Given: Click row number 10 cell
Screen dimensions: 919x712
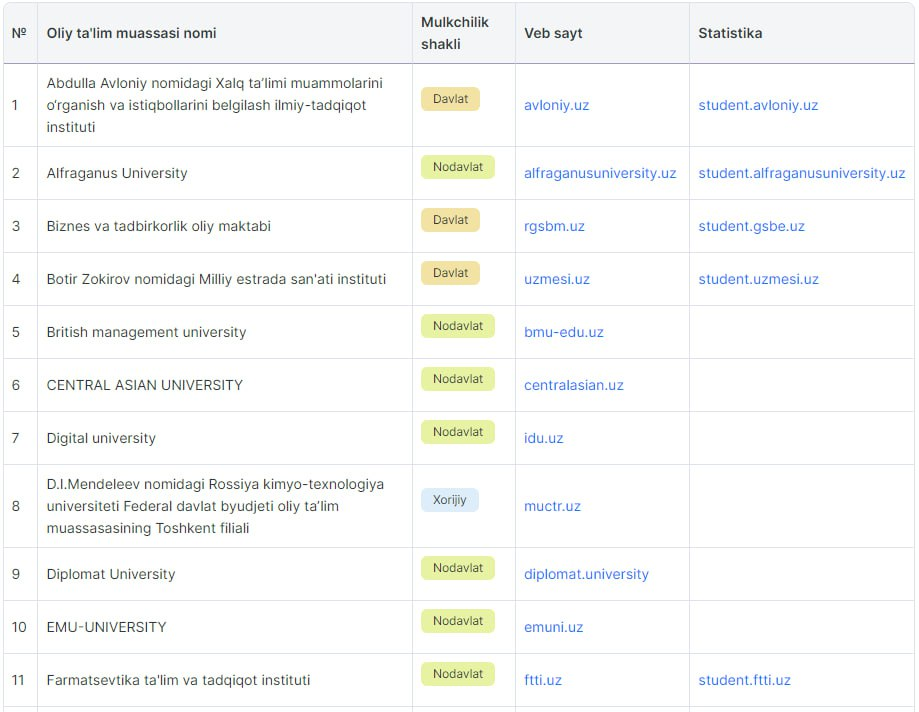Looking at the screenshot, I should (20, 628).
